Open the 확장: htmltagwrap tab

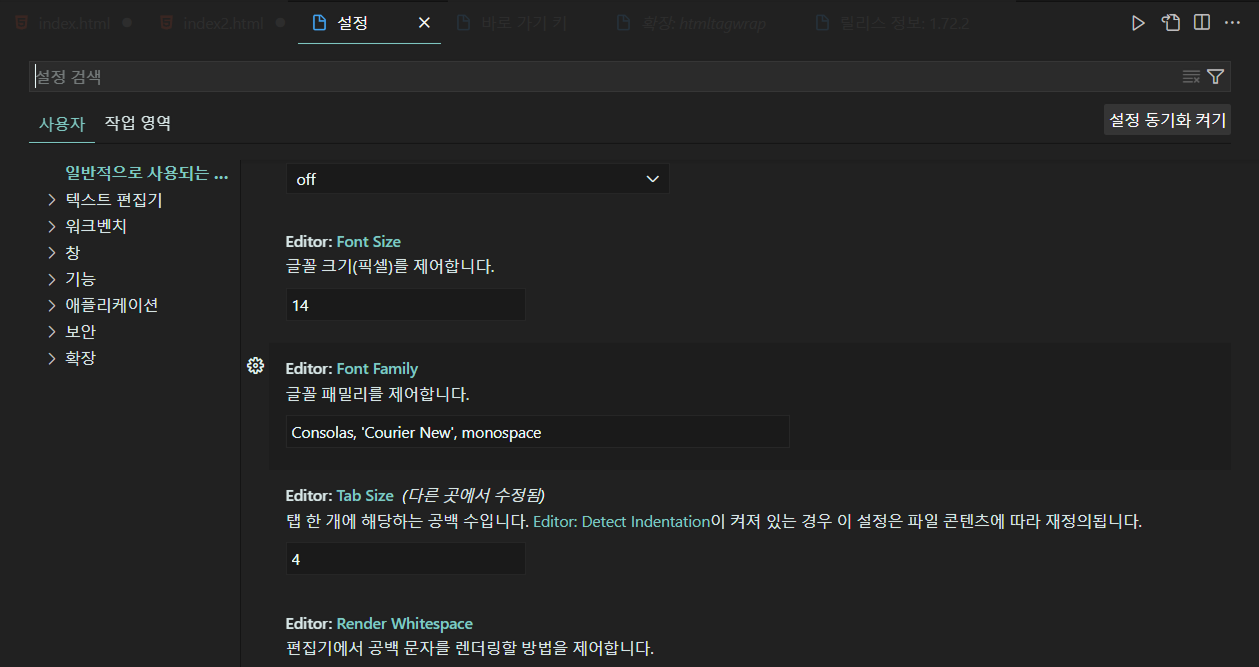705,23
